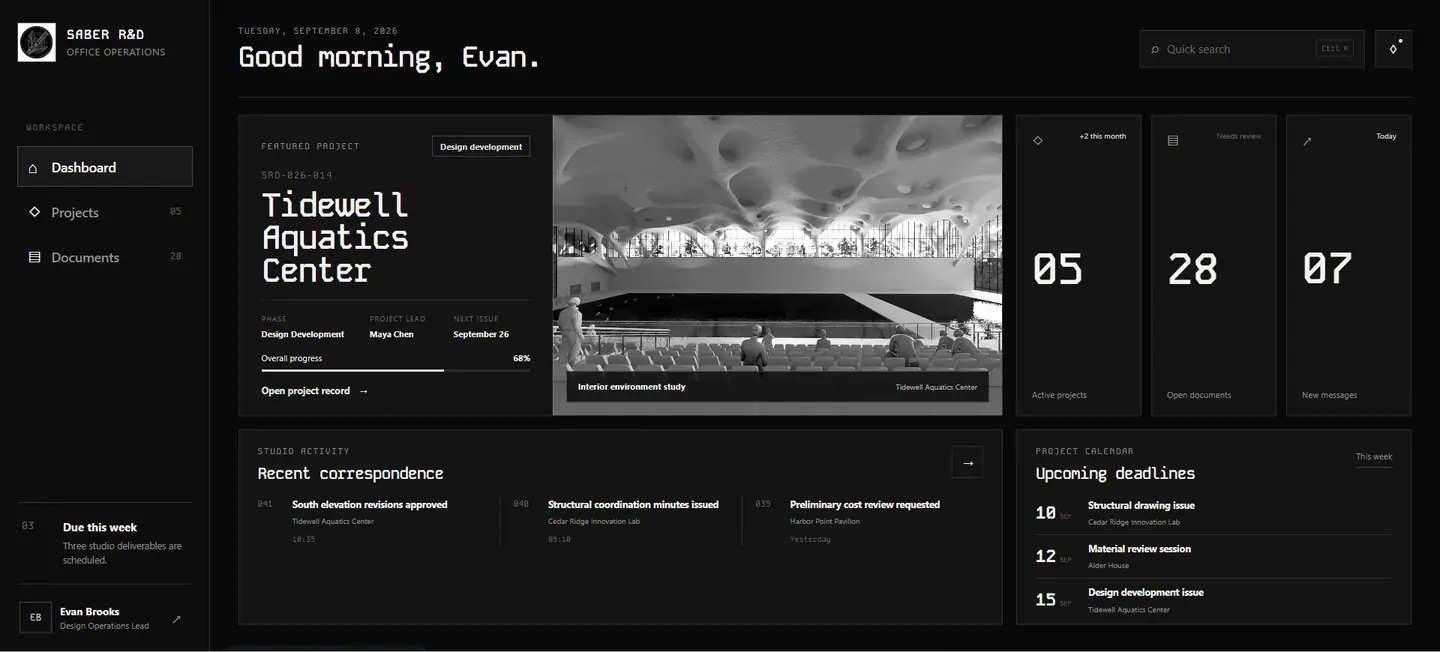1440x652 pixels.
Task: Select the 'Material review session' deadline
Action: click(1214, 557)
